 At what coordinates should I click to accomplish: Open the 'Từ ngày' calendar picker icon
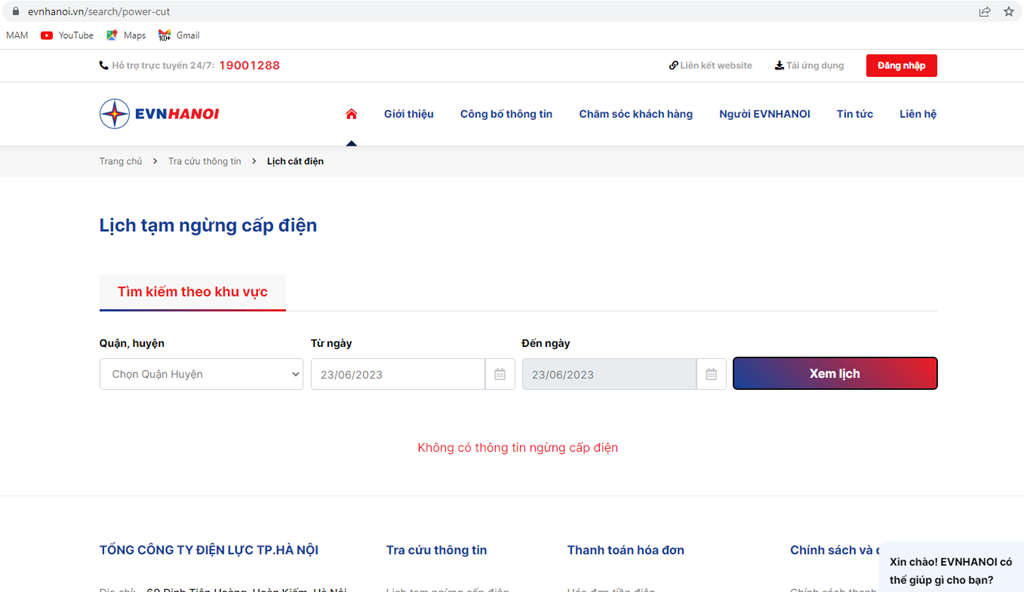pyautogui.click(x=500, y=374)
